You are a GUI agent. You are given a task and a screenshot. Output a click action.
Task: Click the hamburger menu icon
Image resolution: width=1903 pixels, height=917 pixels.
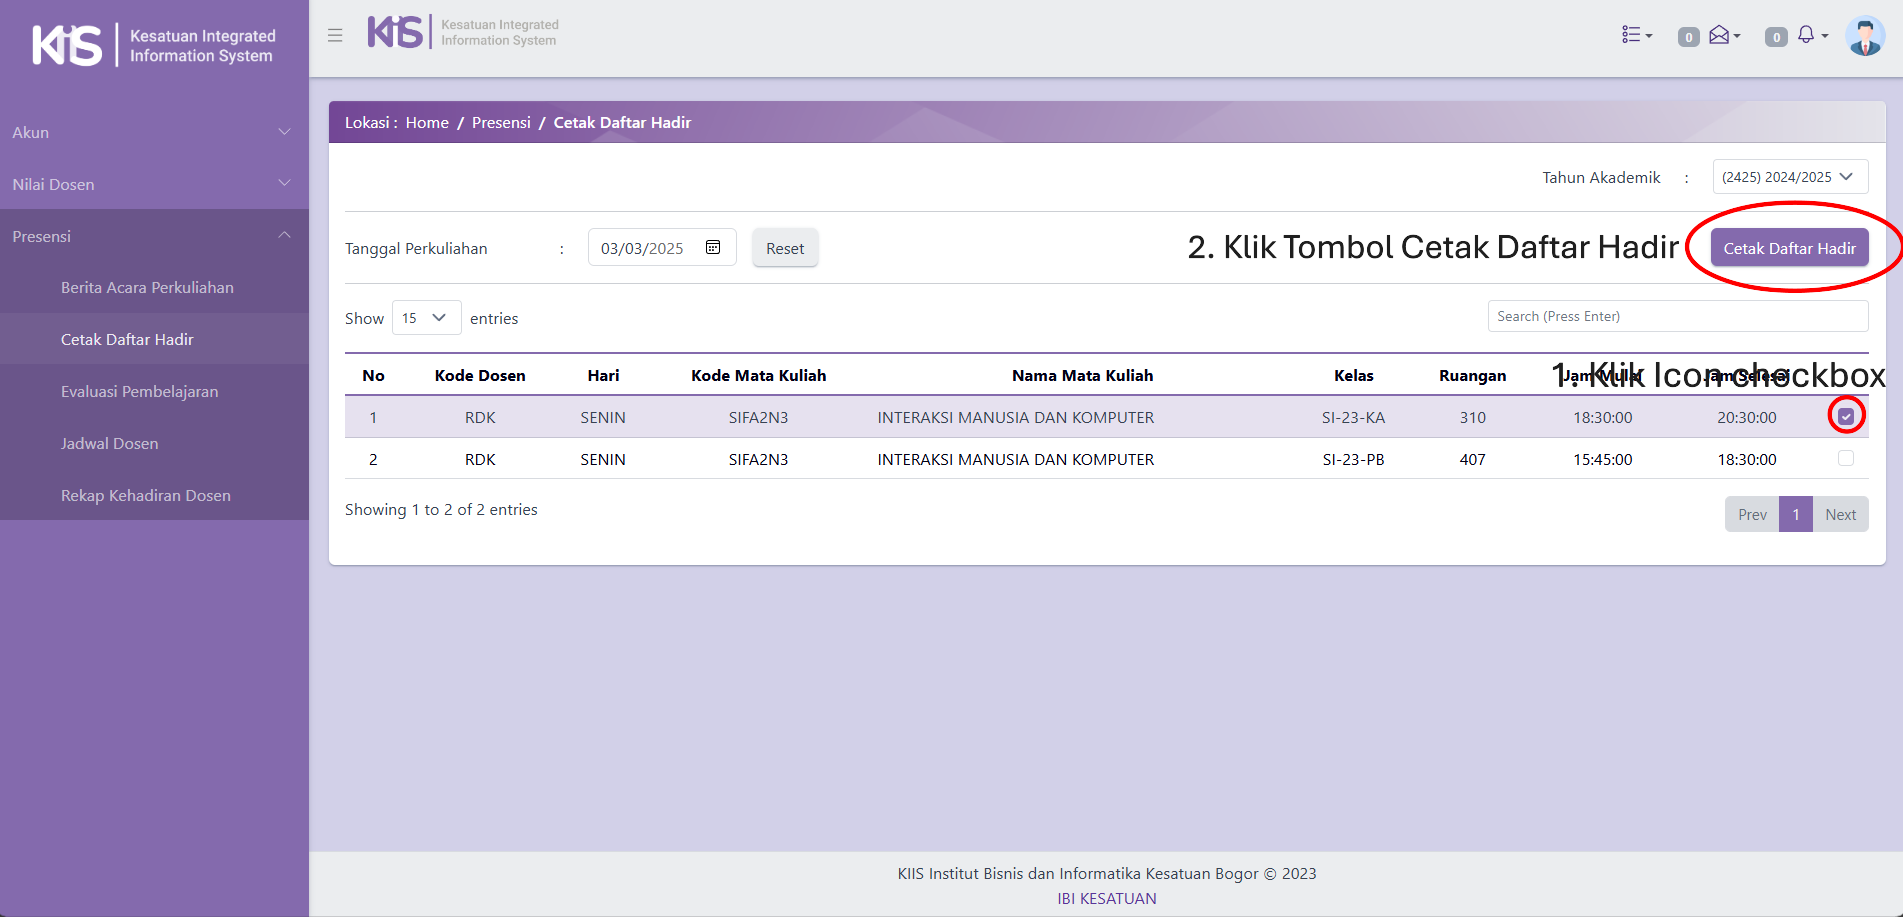click(x=335, y=35)
